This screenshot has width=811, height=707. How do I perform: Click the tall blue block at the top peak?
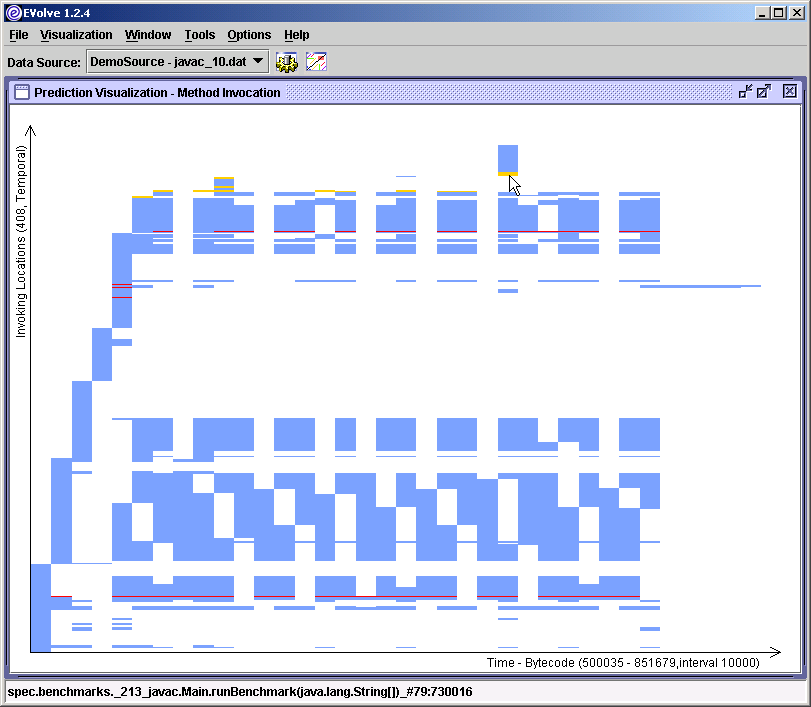pyautogui.click(x=507, y=158)
